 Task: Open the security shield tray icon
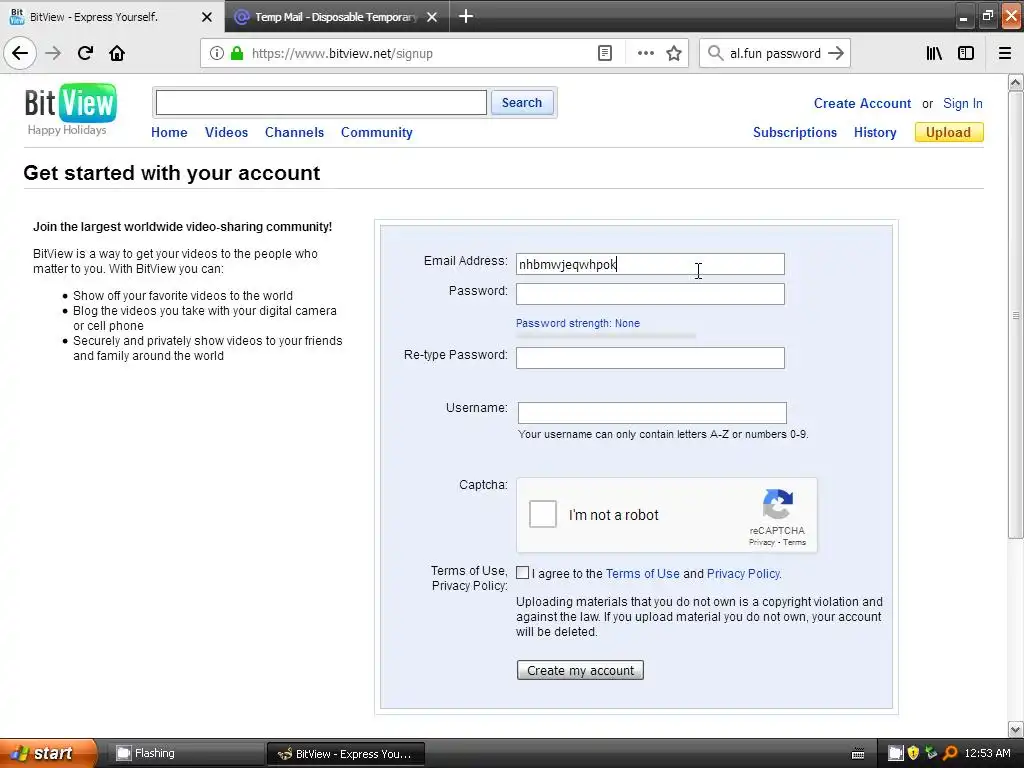click(913, 753)
